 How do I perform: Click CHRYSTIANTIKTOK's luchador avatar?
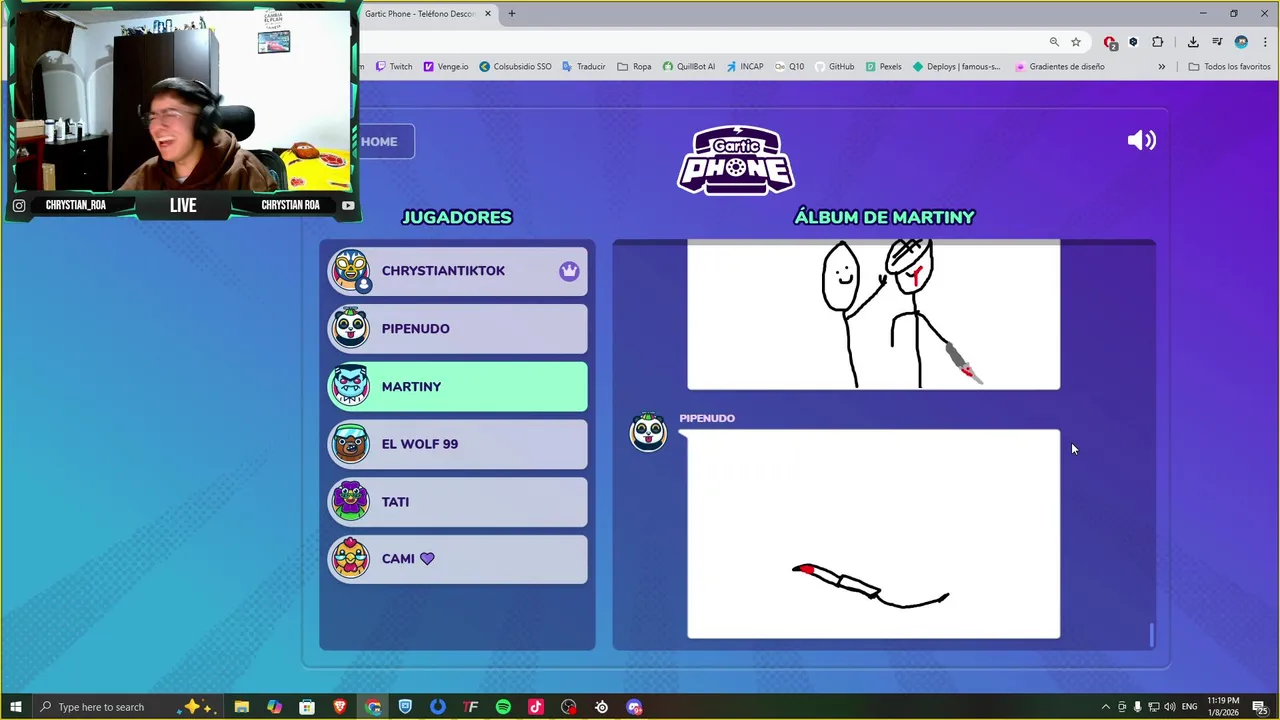tap(351, 271)
